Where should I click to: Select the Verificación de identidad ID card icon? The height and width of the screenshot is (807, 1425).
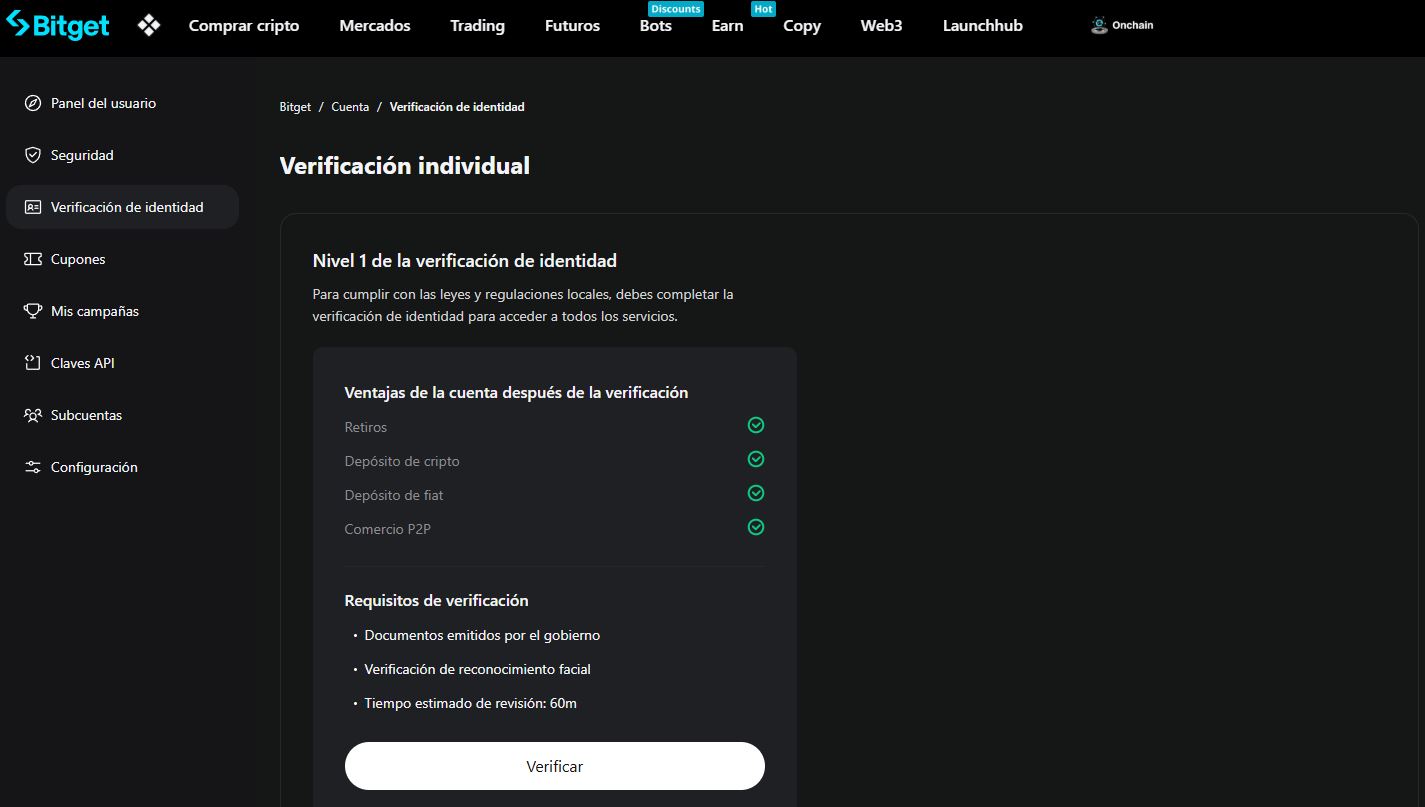[31, 207]
